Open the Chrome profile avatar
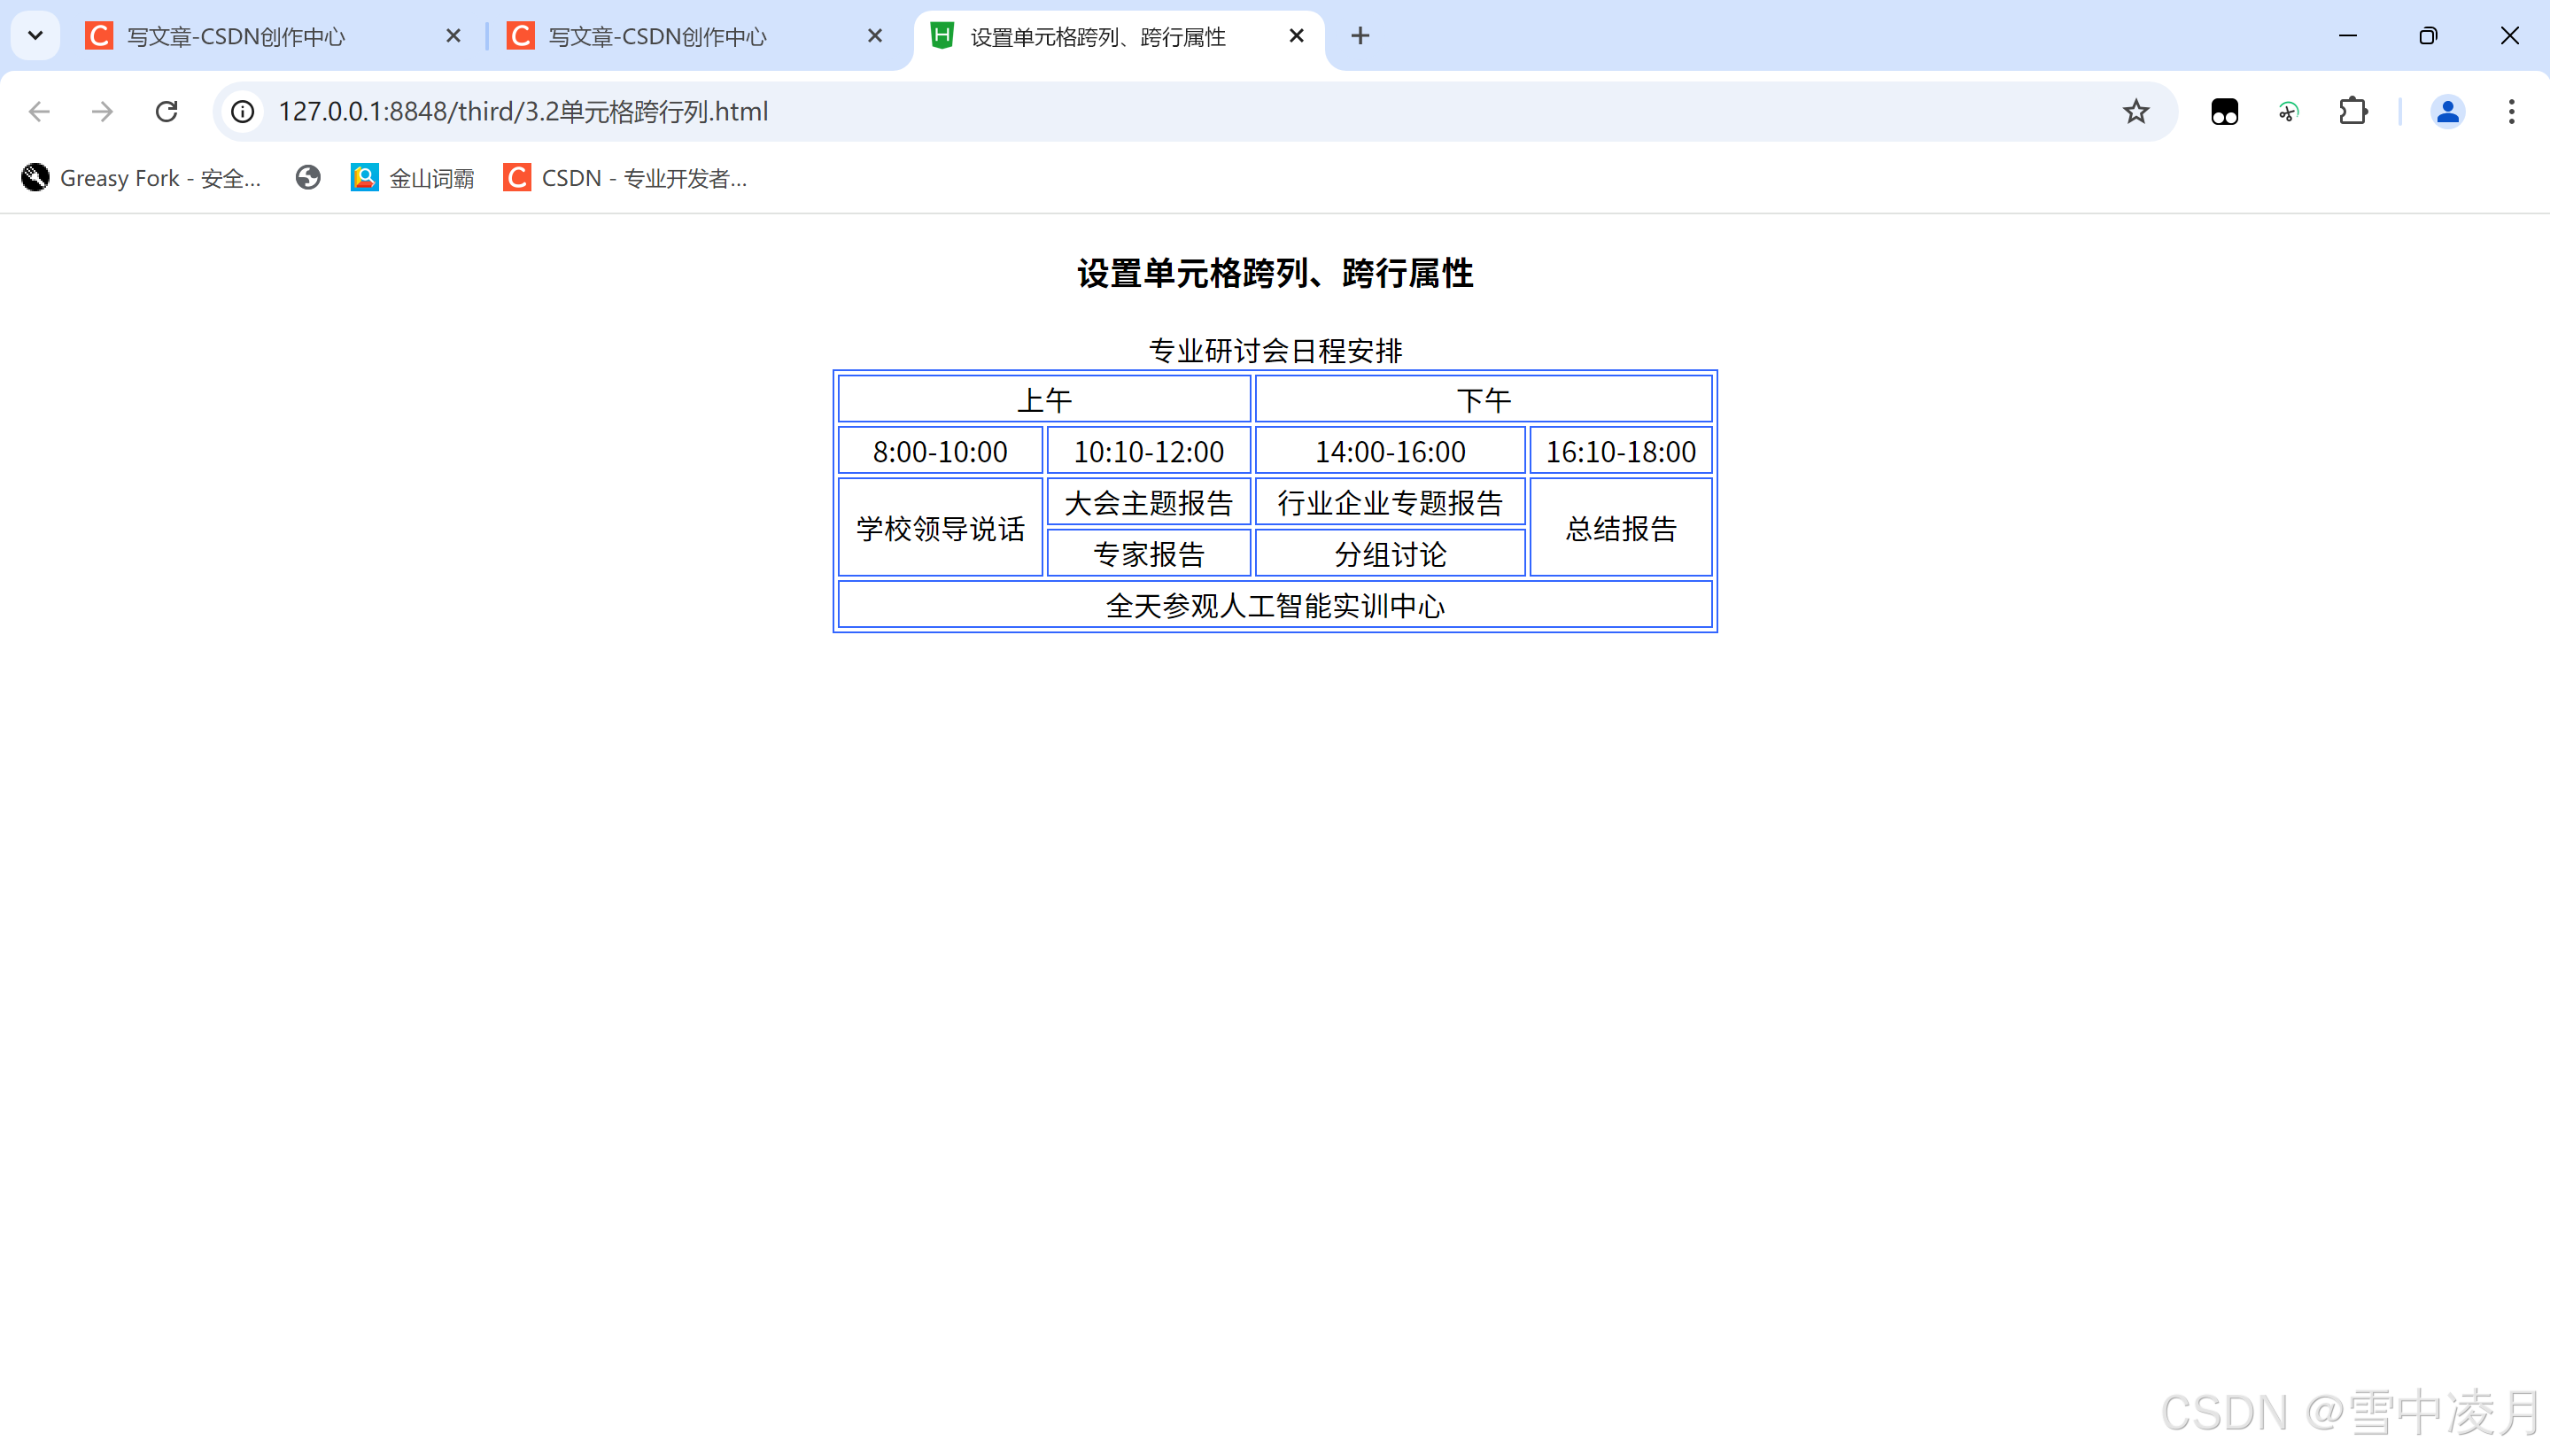 coord(2448,111)
